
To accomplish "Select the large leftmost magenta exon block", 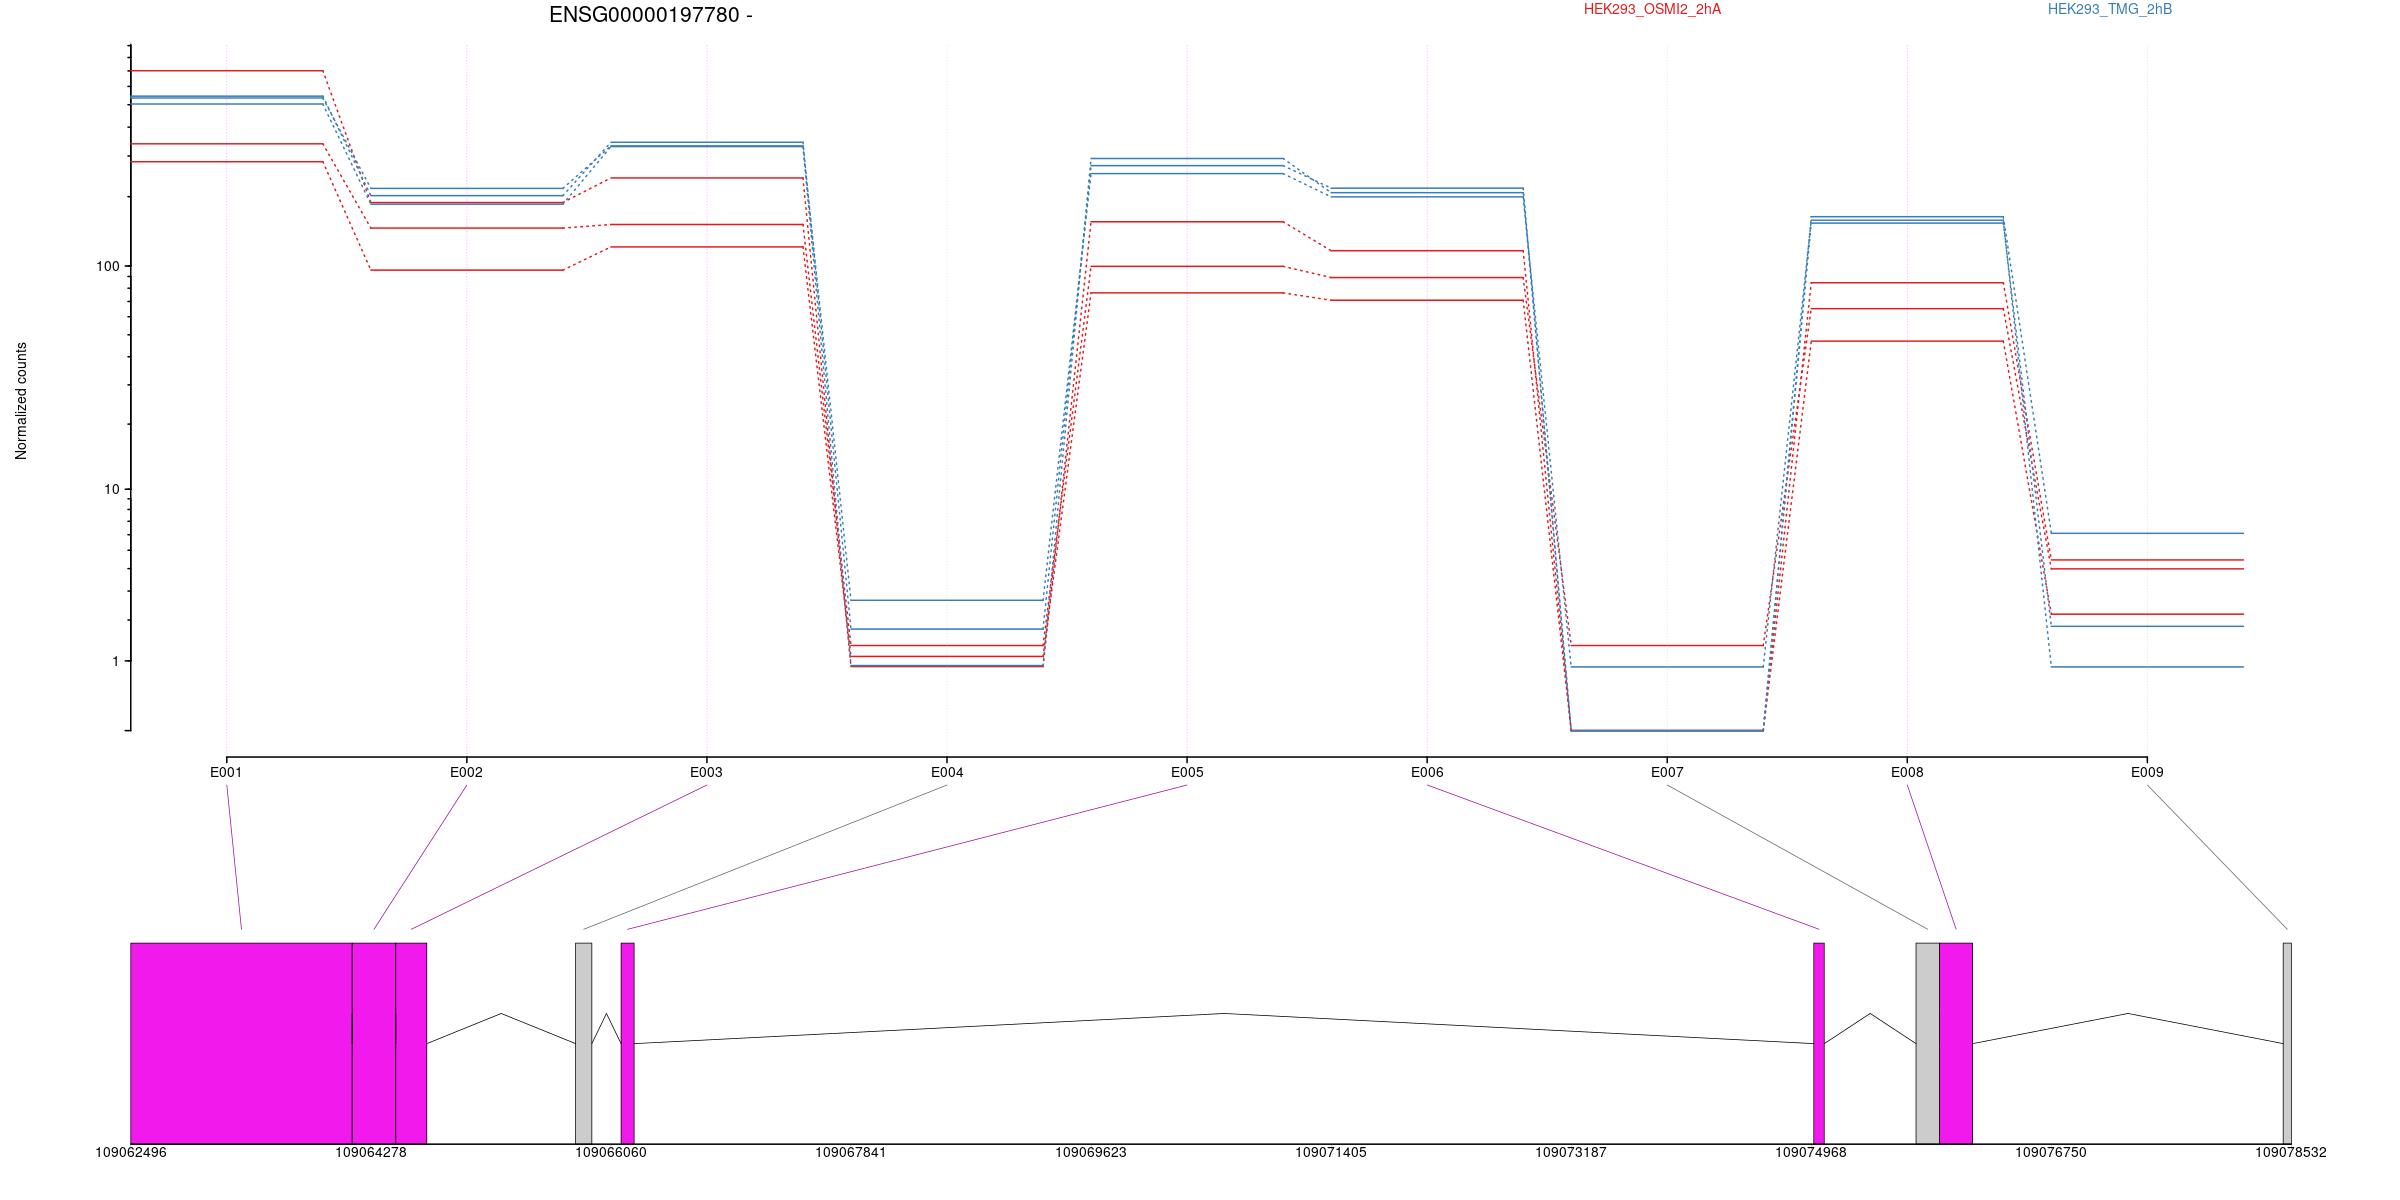I will (x=241, y=1043).
